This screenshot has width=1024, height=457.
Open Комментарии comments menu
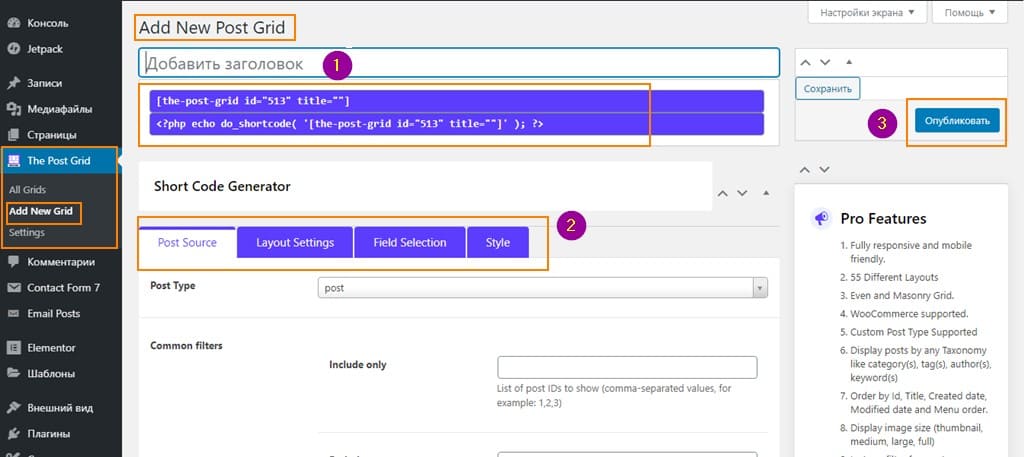click(60, 262)
